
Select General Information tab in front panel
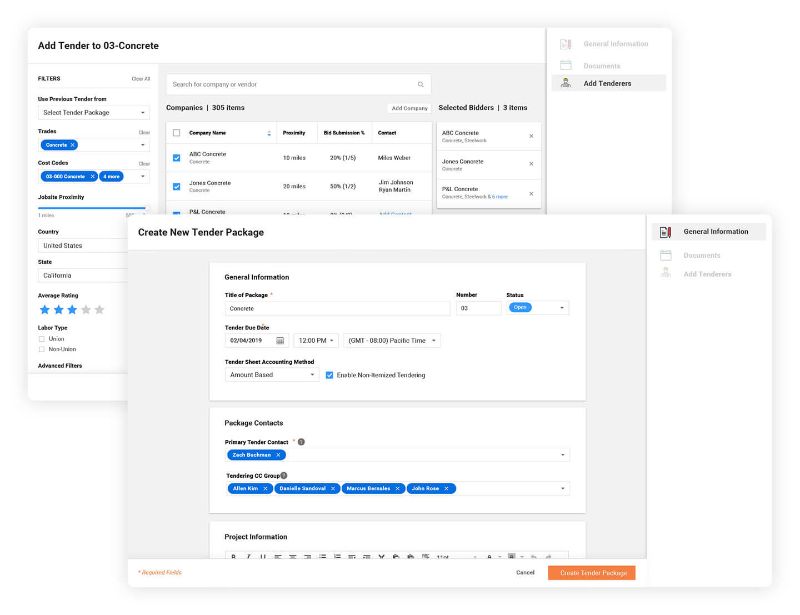click(715, 232)
